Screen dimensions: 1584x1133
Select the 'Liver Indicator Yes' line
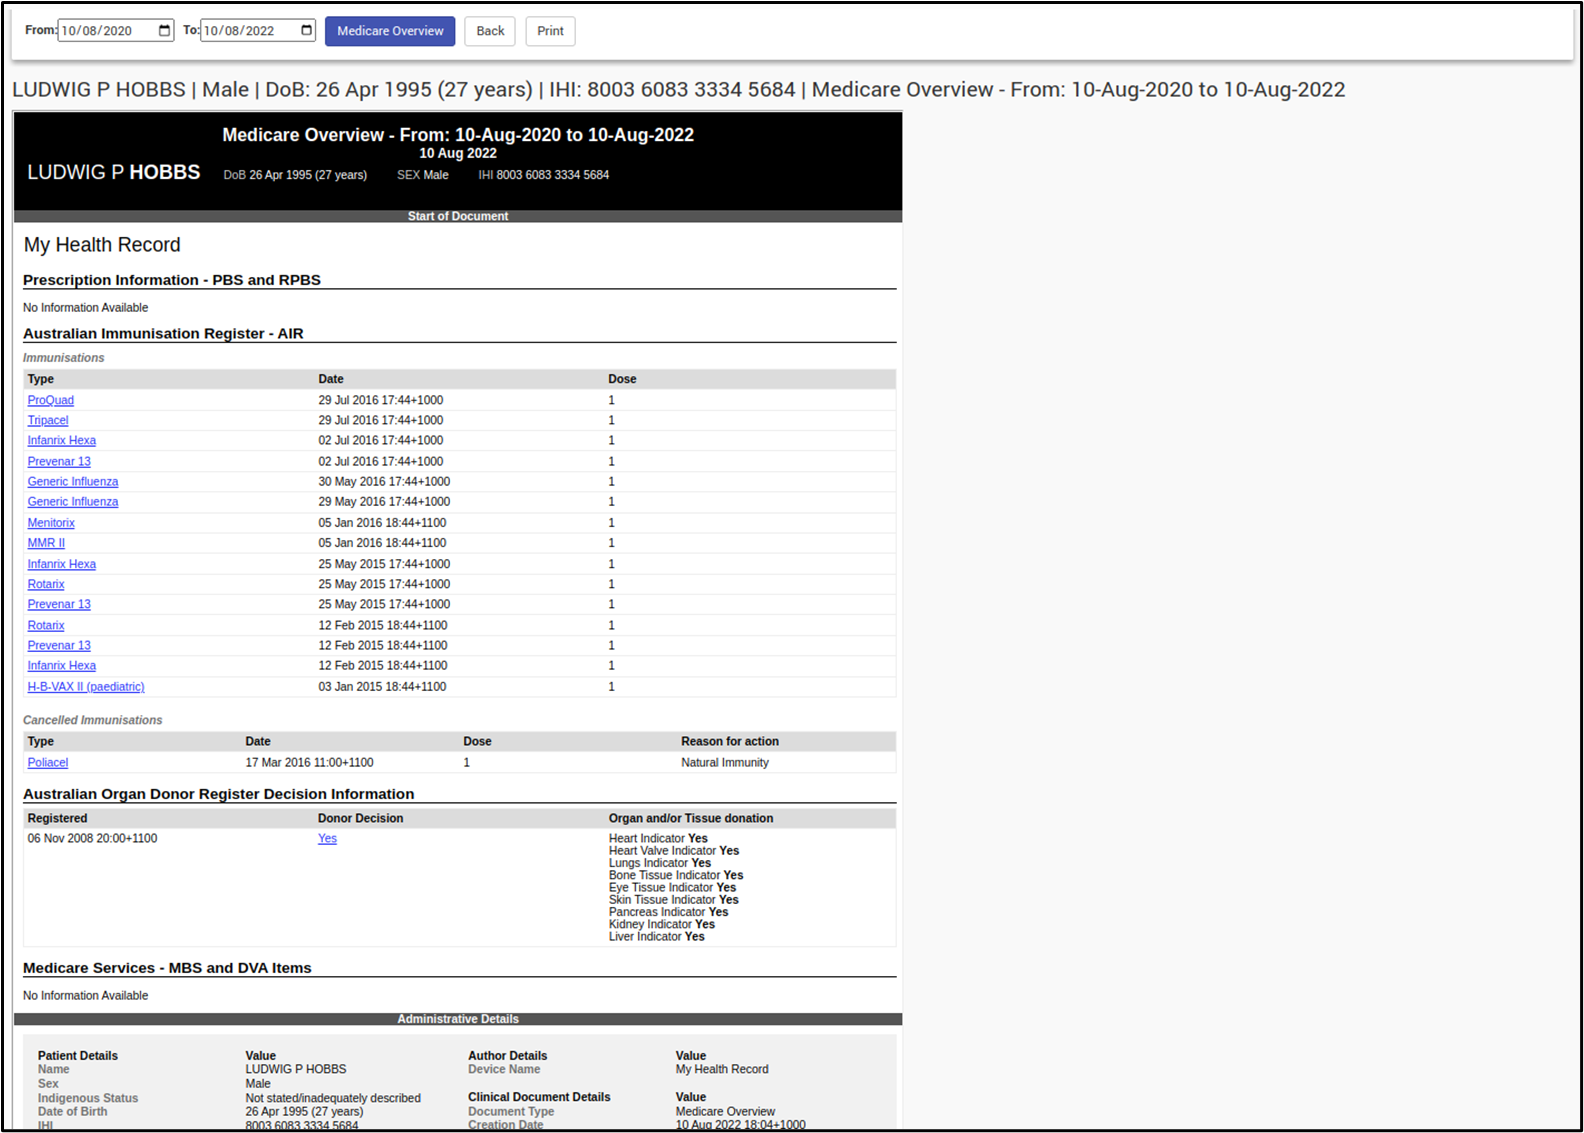click(657, 937)
